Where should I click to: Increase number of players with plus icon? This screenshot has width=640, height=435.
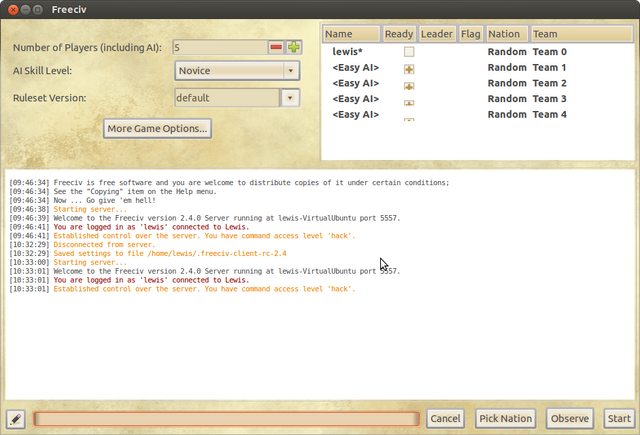[x=293, y=47]
